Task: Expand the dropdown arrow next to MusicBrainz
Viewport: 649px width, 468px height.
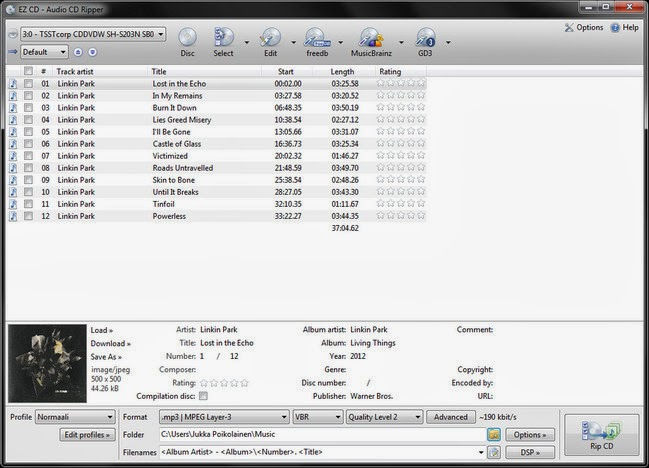Action: [x=401, y=42]
